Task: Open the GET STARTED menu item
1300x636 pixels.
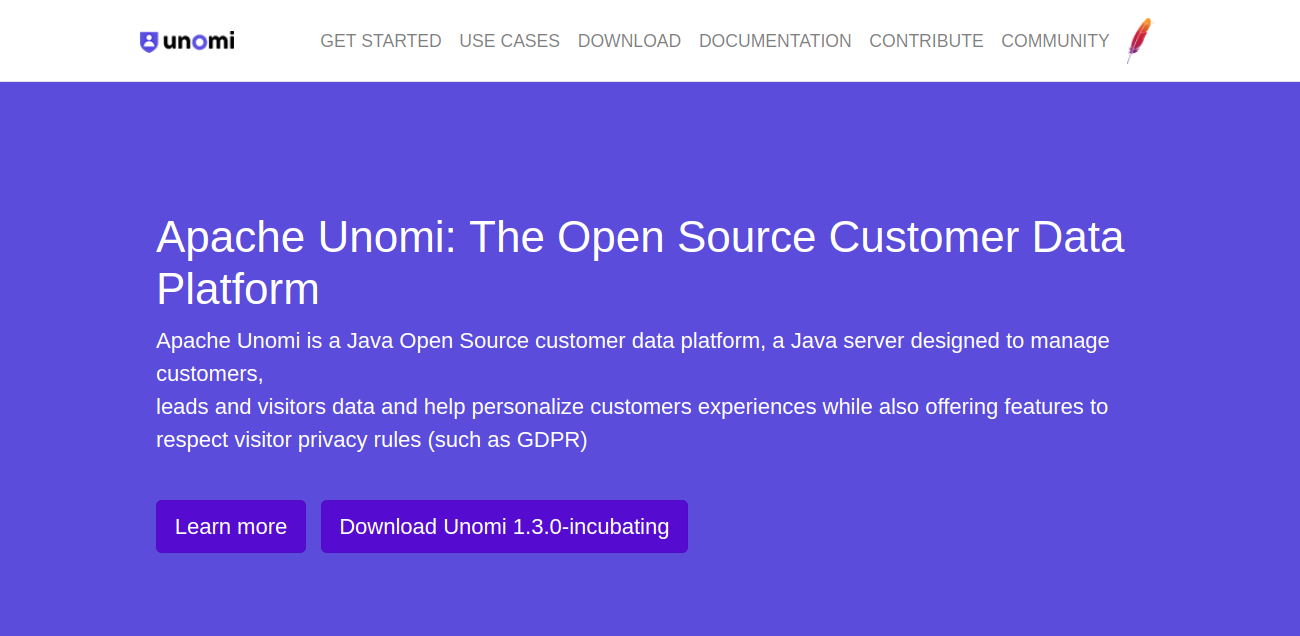Action: pyautogui.click(x=381, y=41)
